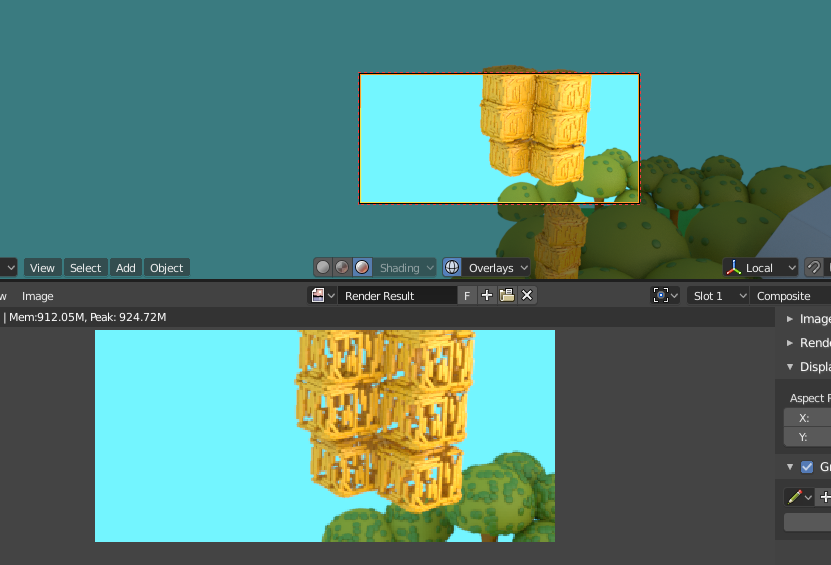Create new image with plus icon
Image resolution: width=831 pixels, height=565 pixels.
pyautogui.click(x=487, y=295)
